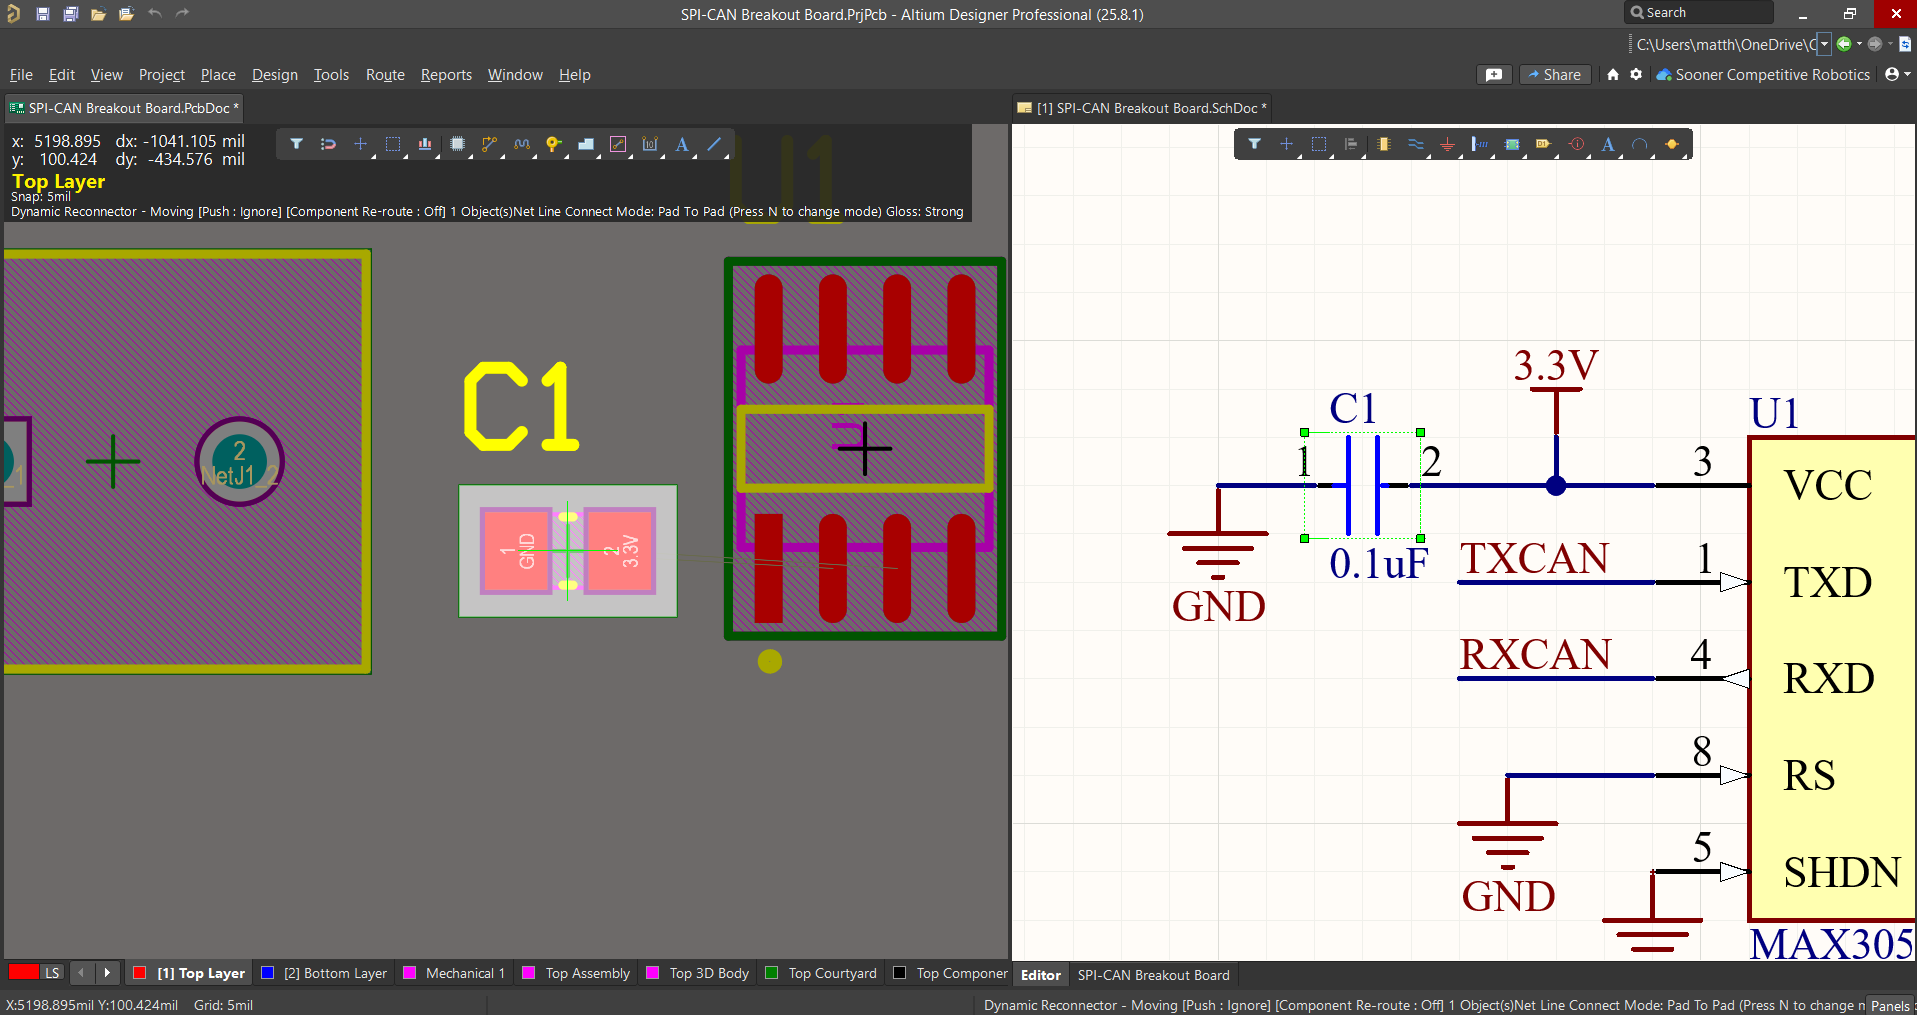Image resolution: width=1917 pixels, height=1015 pixels.
Task: Open the Route menu
Action: coord(385,75)
